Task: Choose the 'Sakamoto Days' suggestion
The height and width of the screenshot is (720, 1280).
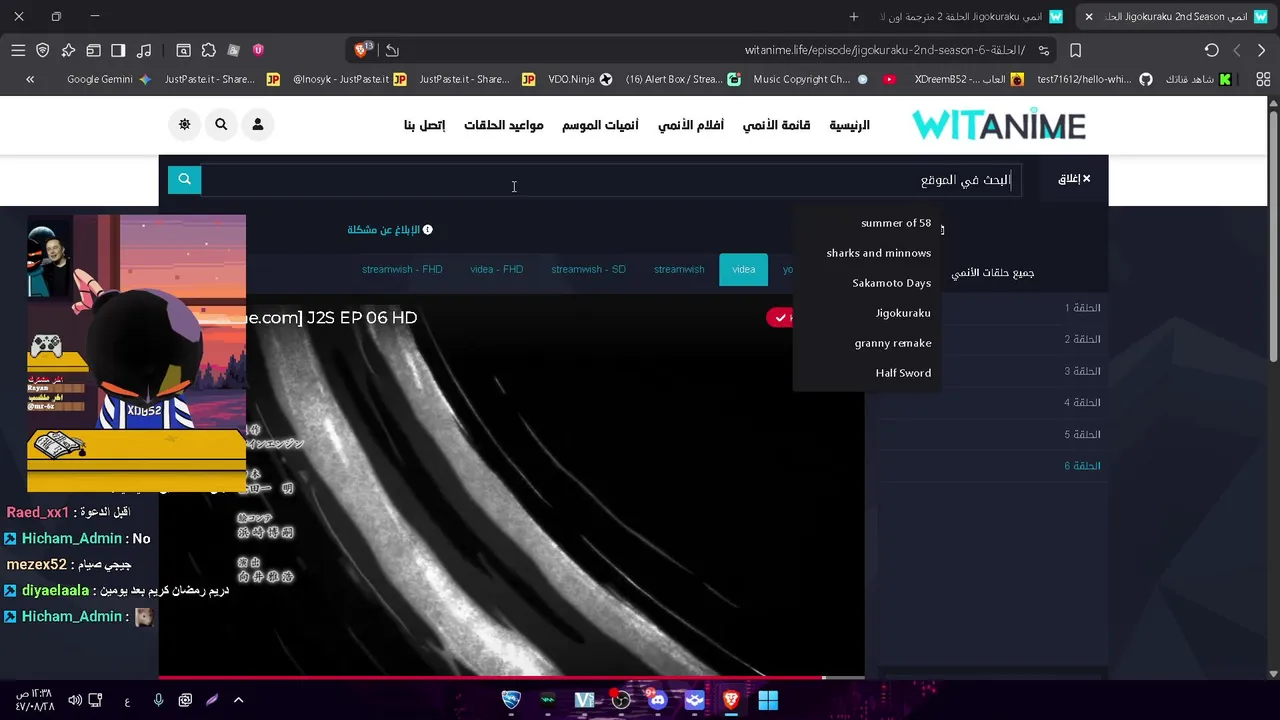Action: (x=891, y=283)
